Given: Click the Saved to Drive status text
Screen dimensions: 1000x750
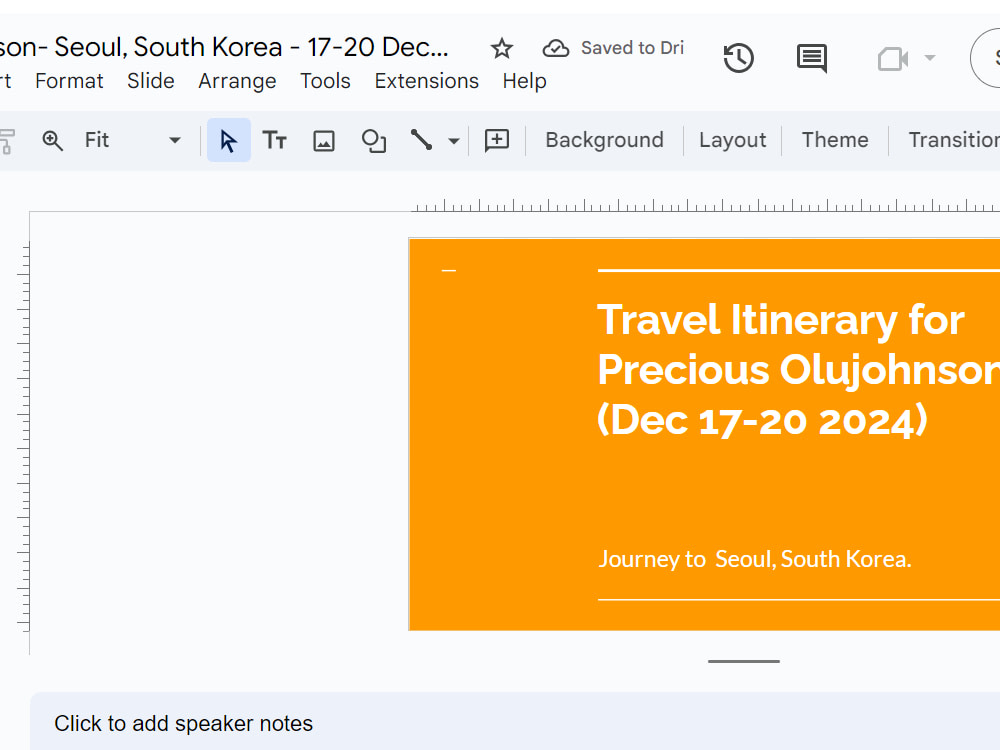Looking at the screenshot, I should click(632, 48).
